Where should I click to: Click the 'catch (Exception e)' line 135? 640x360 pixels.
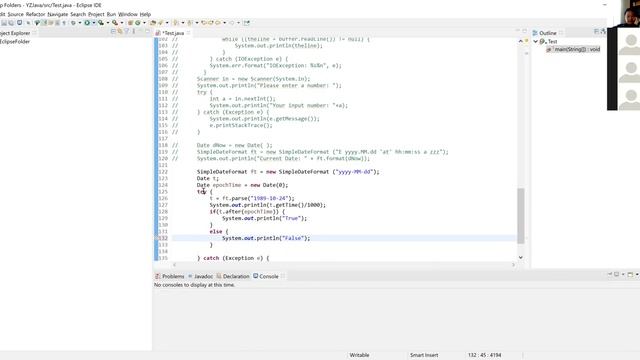[x=233, y=258]
